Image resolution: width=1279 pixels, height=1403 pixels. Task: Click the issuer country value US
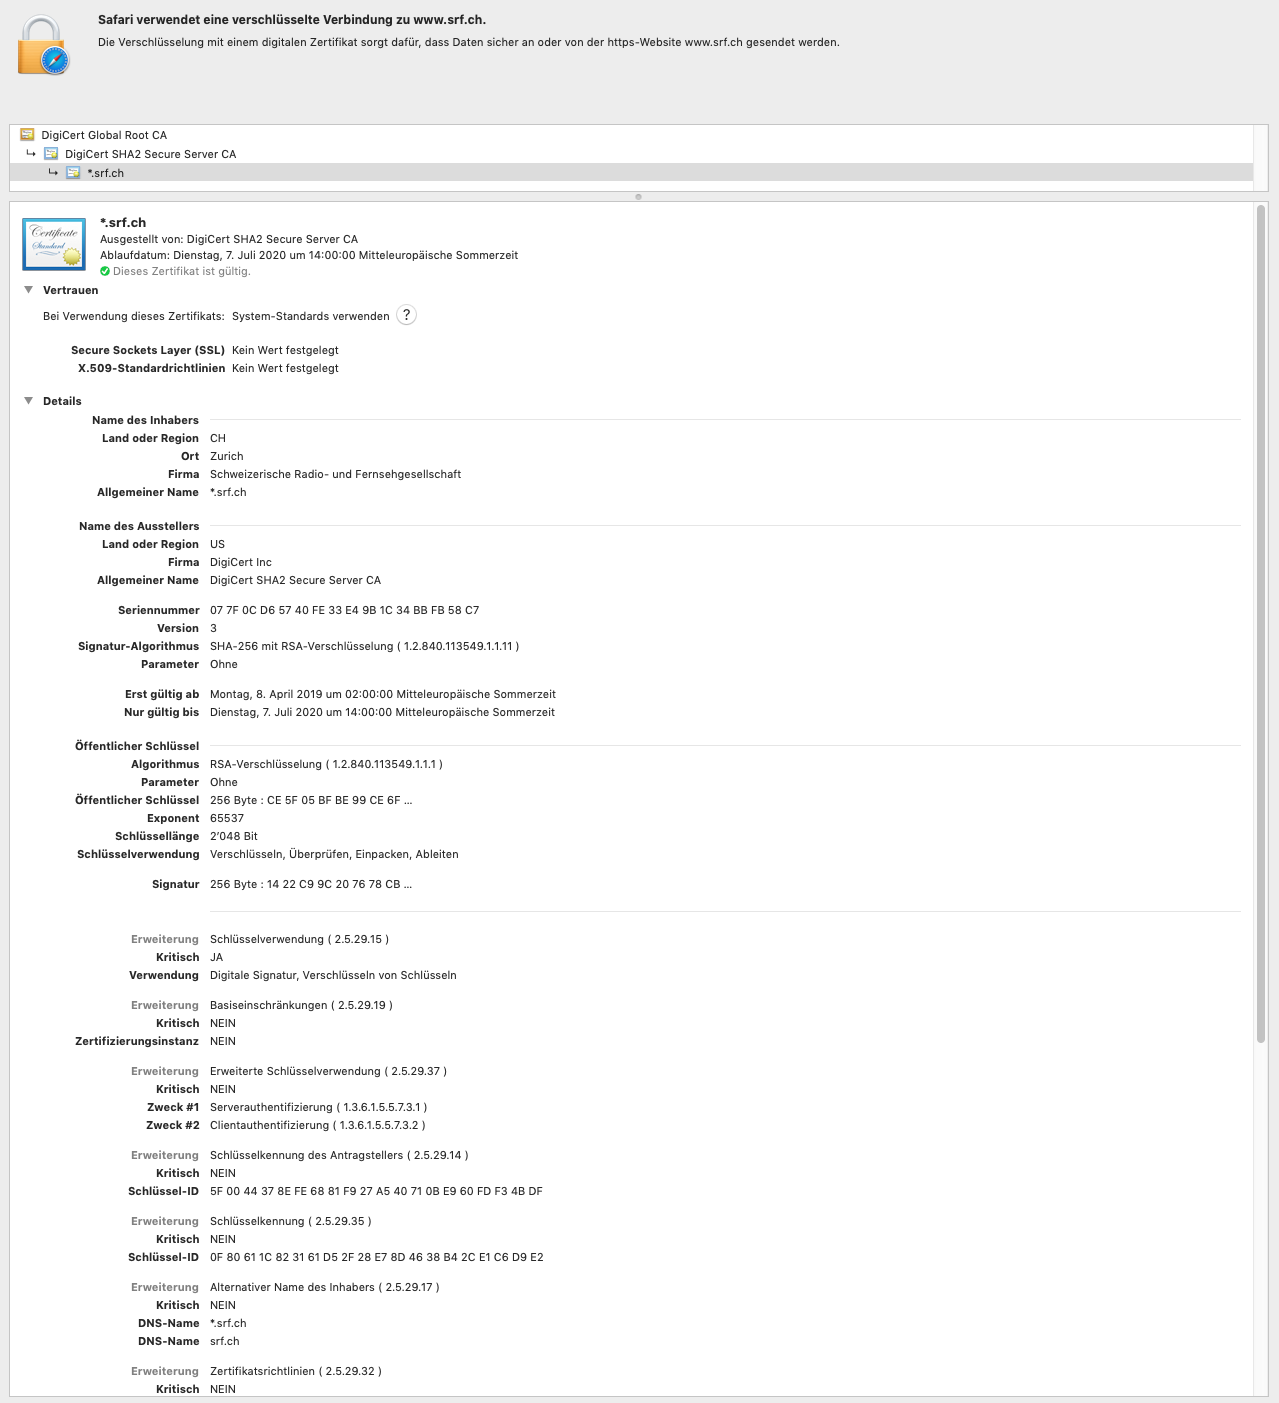217,544
